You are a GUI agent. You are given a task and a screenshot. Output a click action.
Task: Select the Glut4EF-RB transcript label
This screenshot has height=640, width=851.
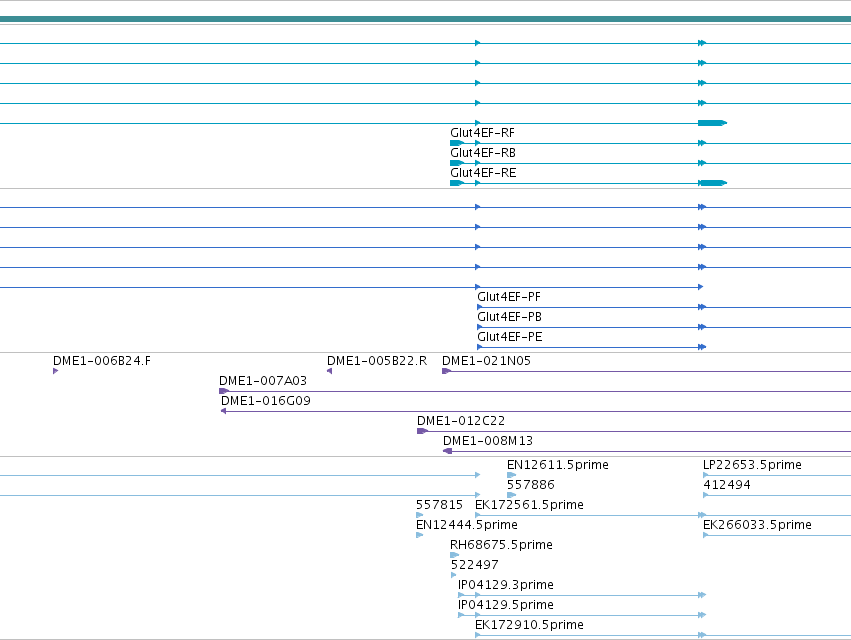pos(482,153)
